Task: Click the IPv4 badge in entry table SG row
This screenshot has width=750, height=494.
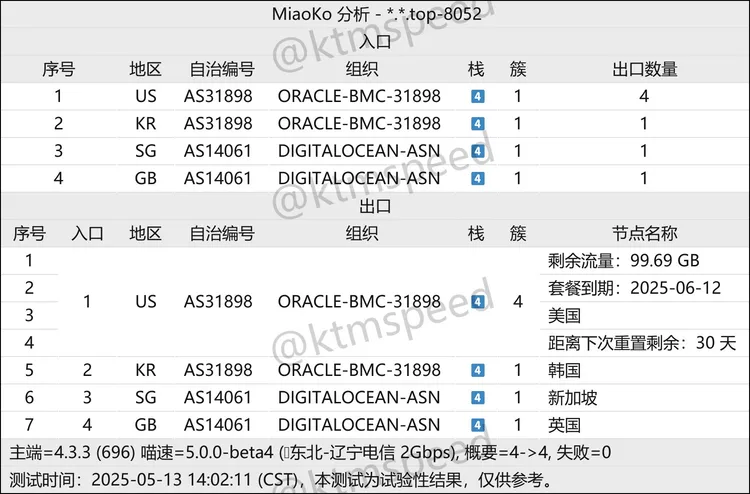Action: coord(477,151)
